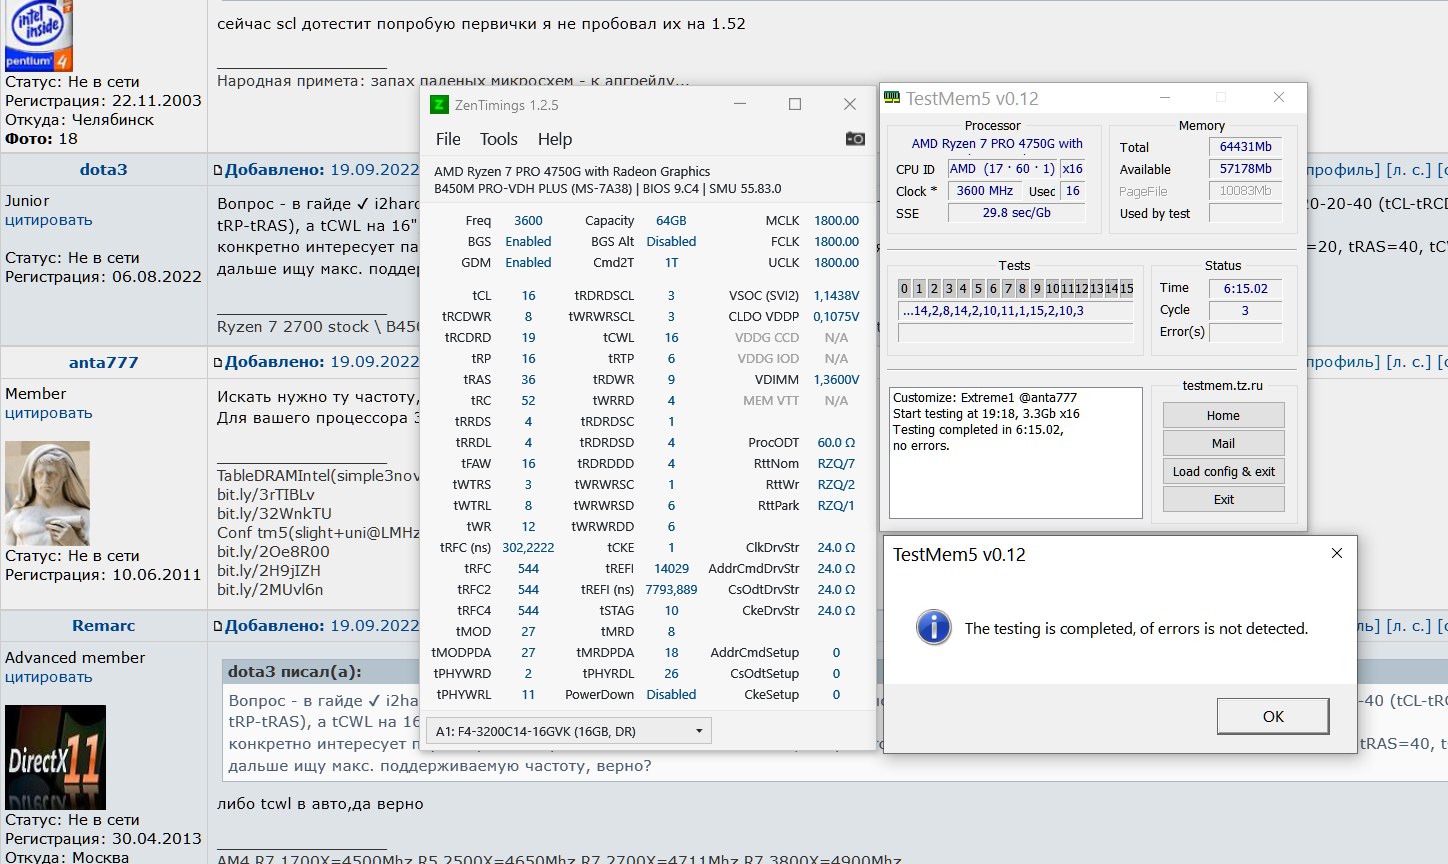Open the Добавлено 19.09.2022 link in anta777's post
Viewport: 1448px width, 864px height.
pyautogui.click(x=322, y=362)
